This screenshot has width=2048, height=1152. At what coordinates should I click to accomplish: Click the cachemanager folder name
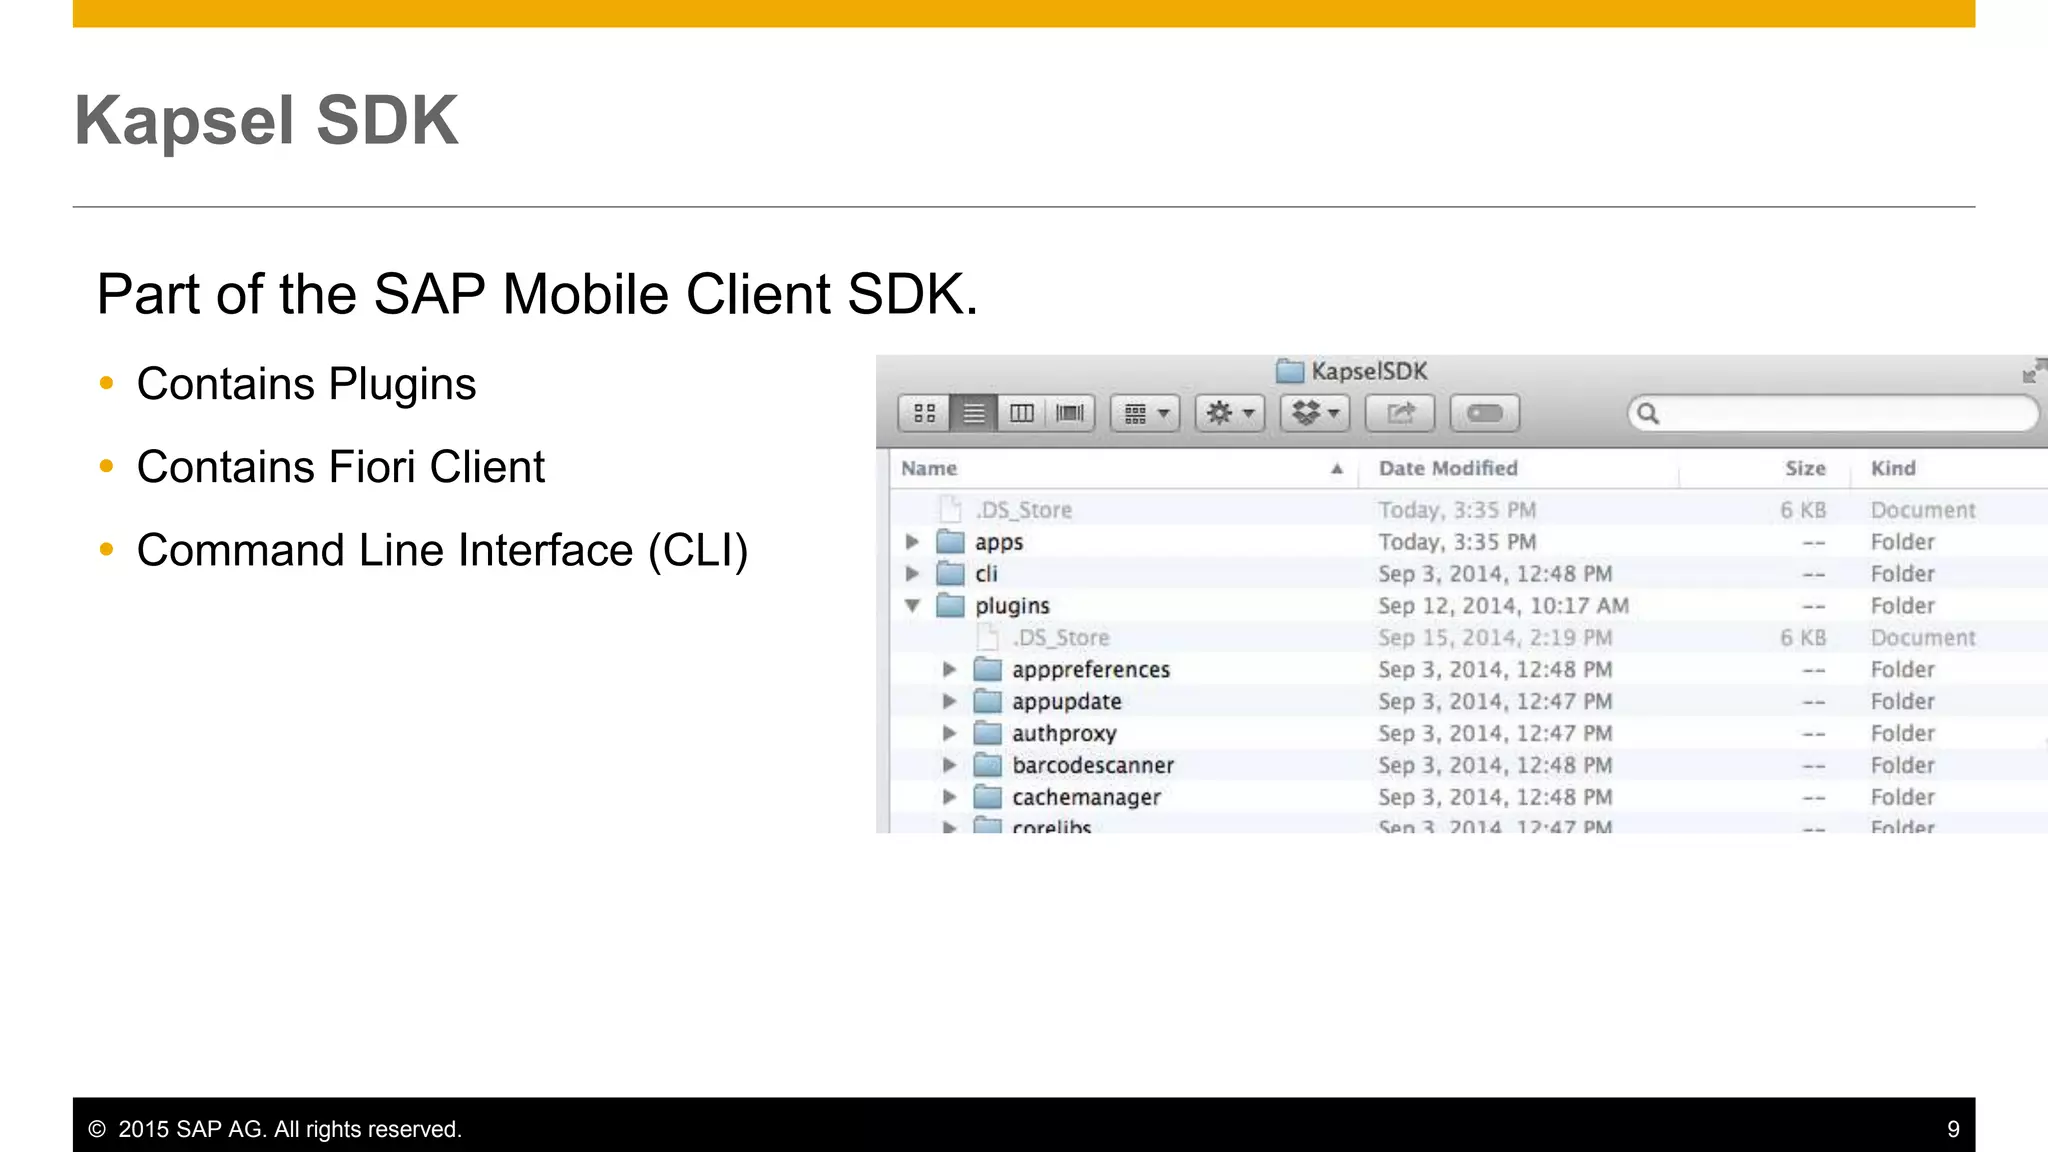pyautogui.click(x=1086, y=799)
